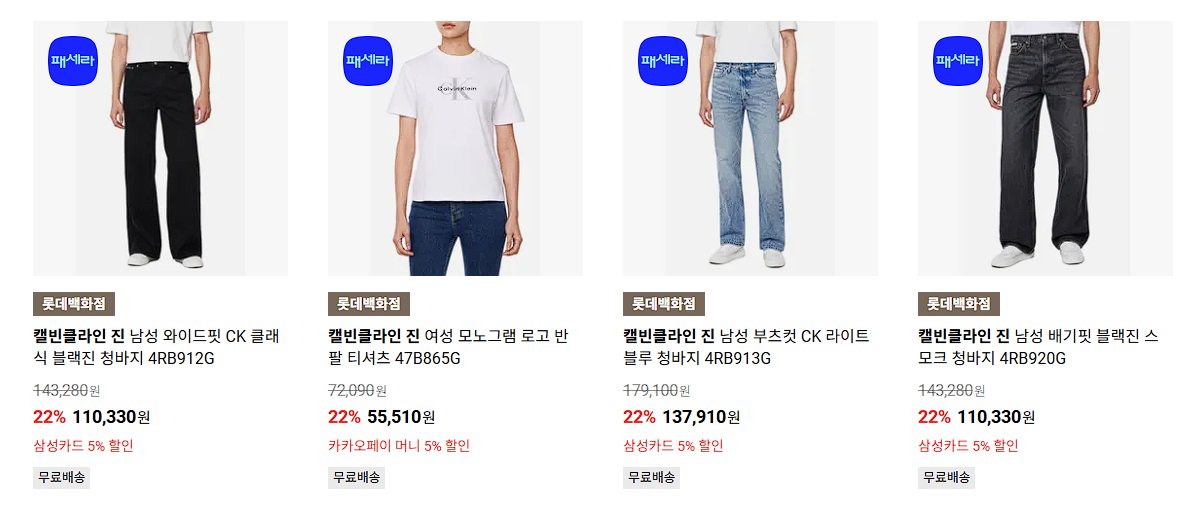Viewport: 1179px width, 507px height.
Task: Click the 137,910원 sale price
Action: (701, 417)
